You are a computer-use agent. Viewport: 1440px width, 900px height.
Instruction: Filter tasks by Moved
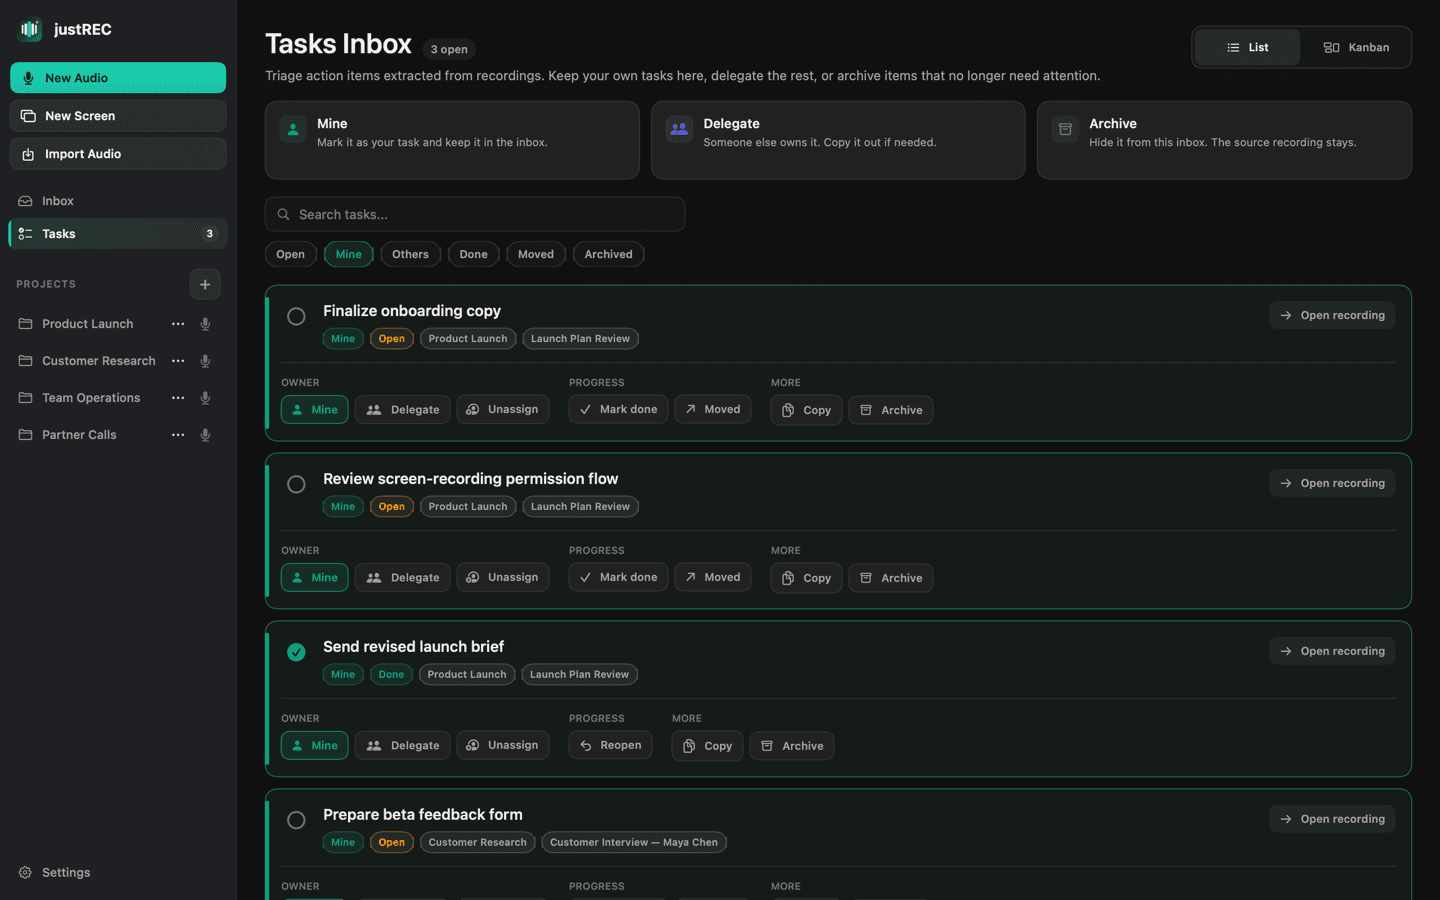coord(536,254)
